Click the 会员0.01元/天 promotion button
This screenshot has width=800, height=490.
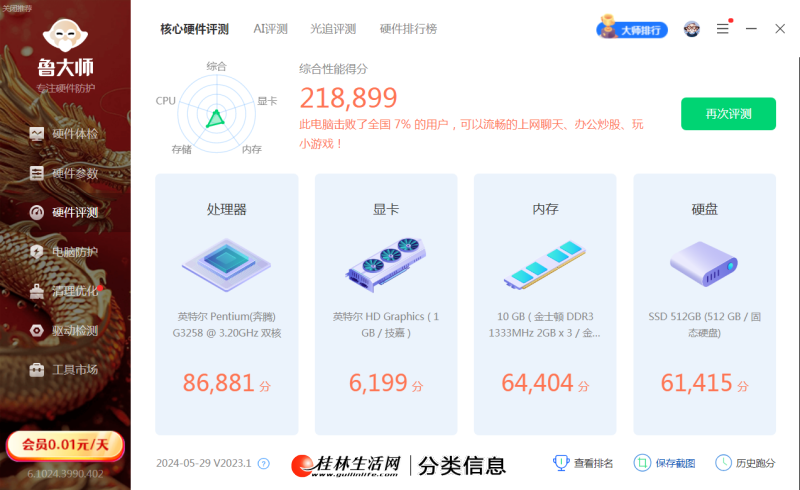(65, 445)
